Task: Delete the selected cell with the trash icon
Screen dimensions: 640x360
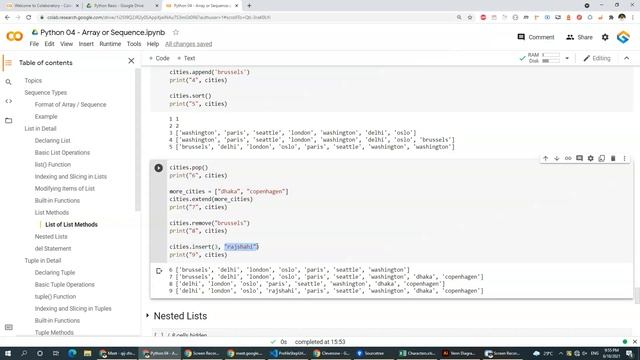Action: pos(613,158)
